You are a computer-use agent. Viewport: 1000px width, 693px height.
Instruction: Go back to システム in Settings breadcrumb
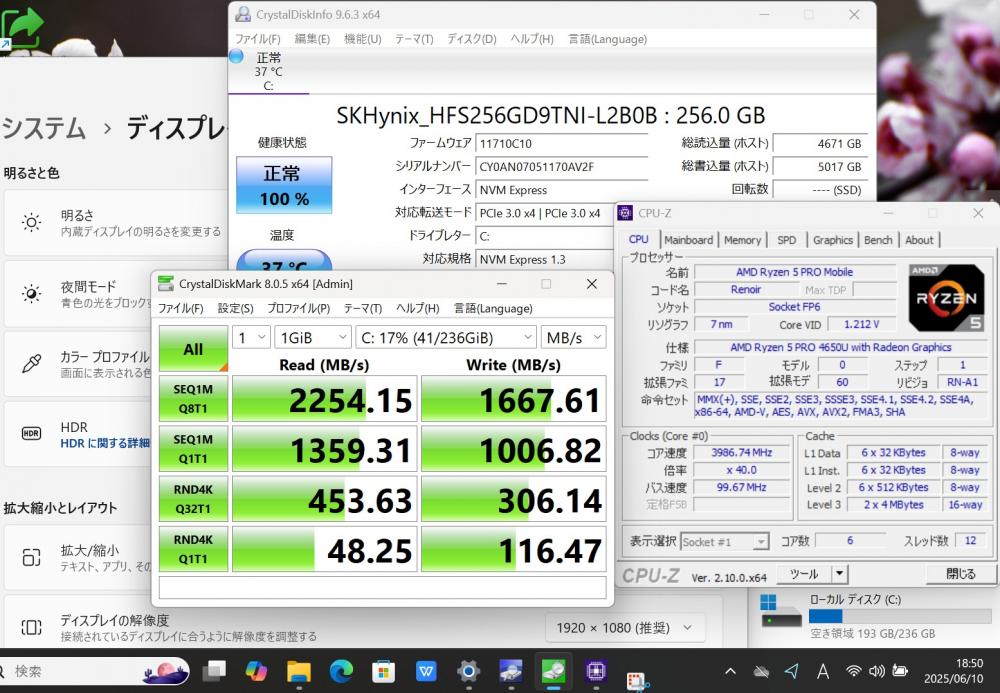(43, 128)
